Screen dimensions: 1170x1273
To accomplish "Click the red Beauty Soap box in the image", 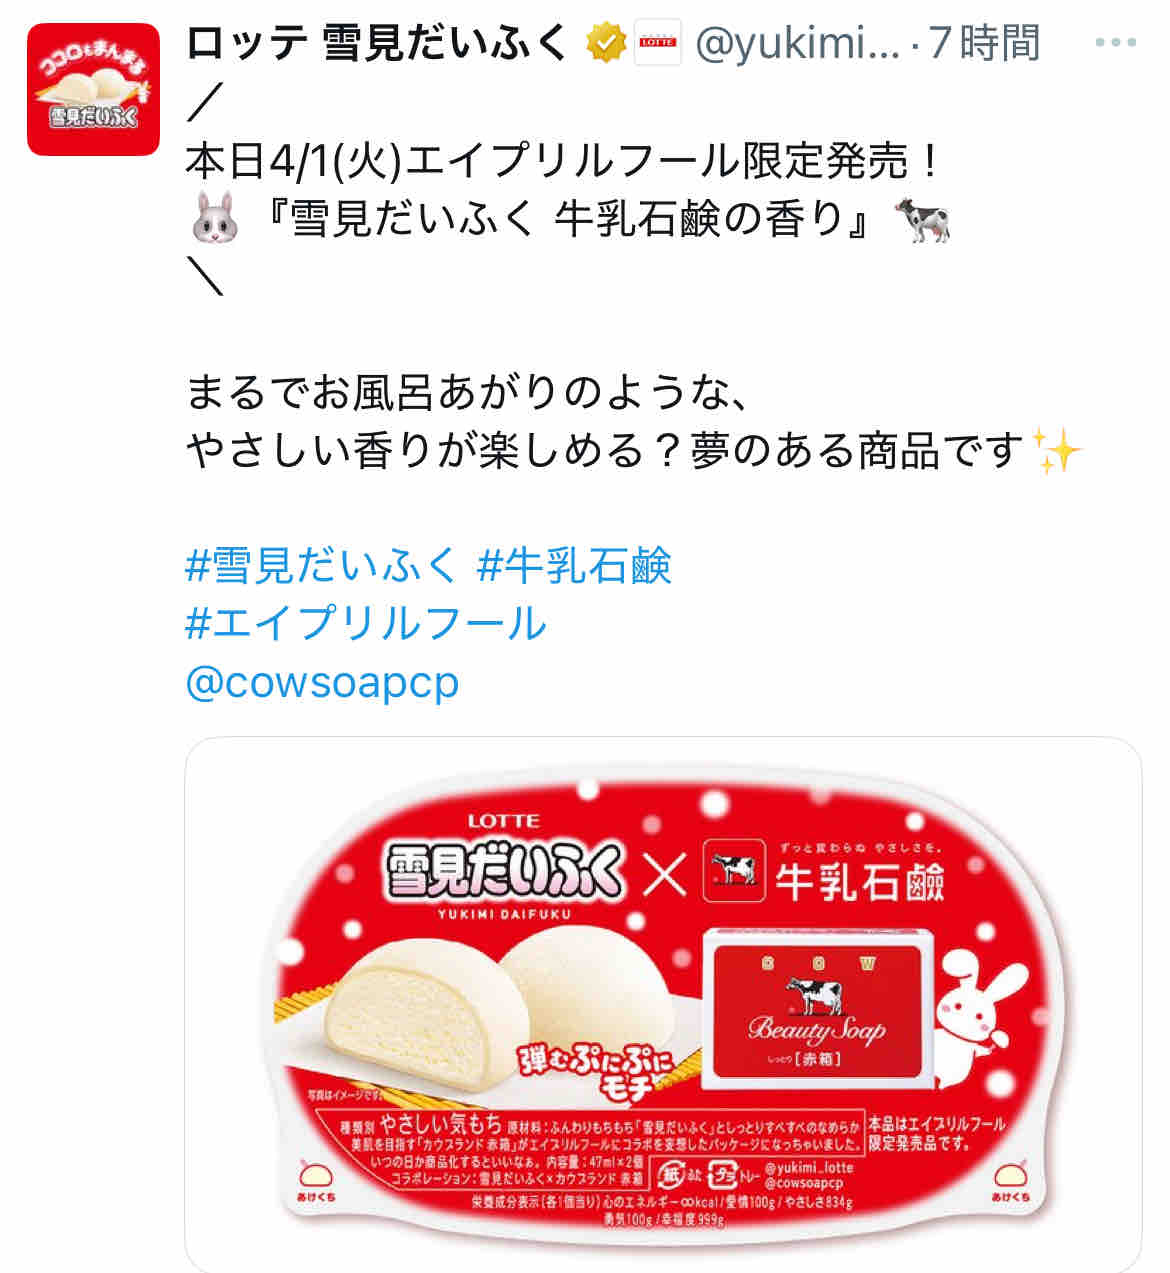I will [818, 1008].
